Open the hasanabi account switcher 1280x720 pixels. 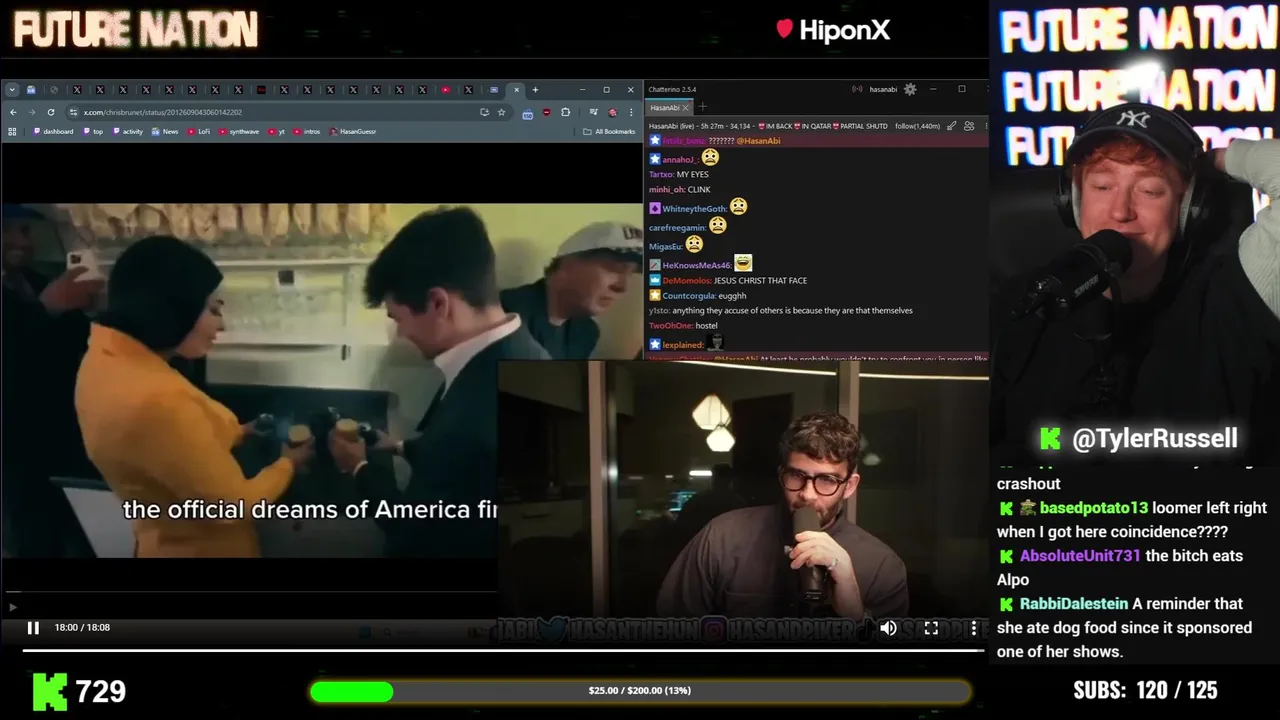[x=883, y=89]
